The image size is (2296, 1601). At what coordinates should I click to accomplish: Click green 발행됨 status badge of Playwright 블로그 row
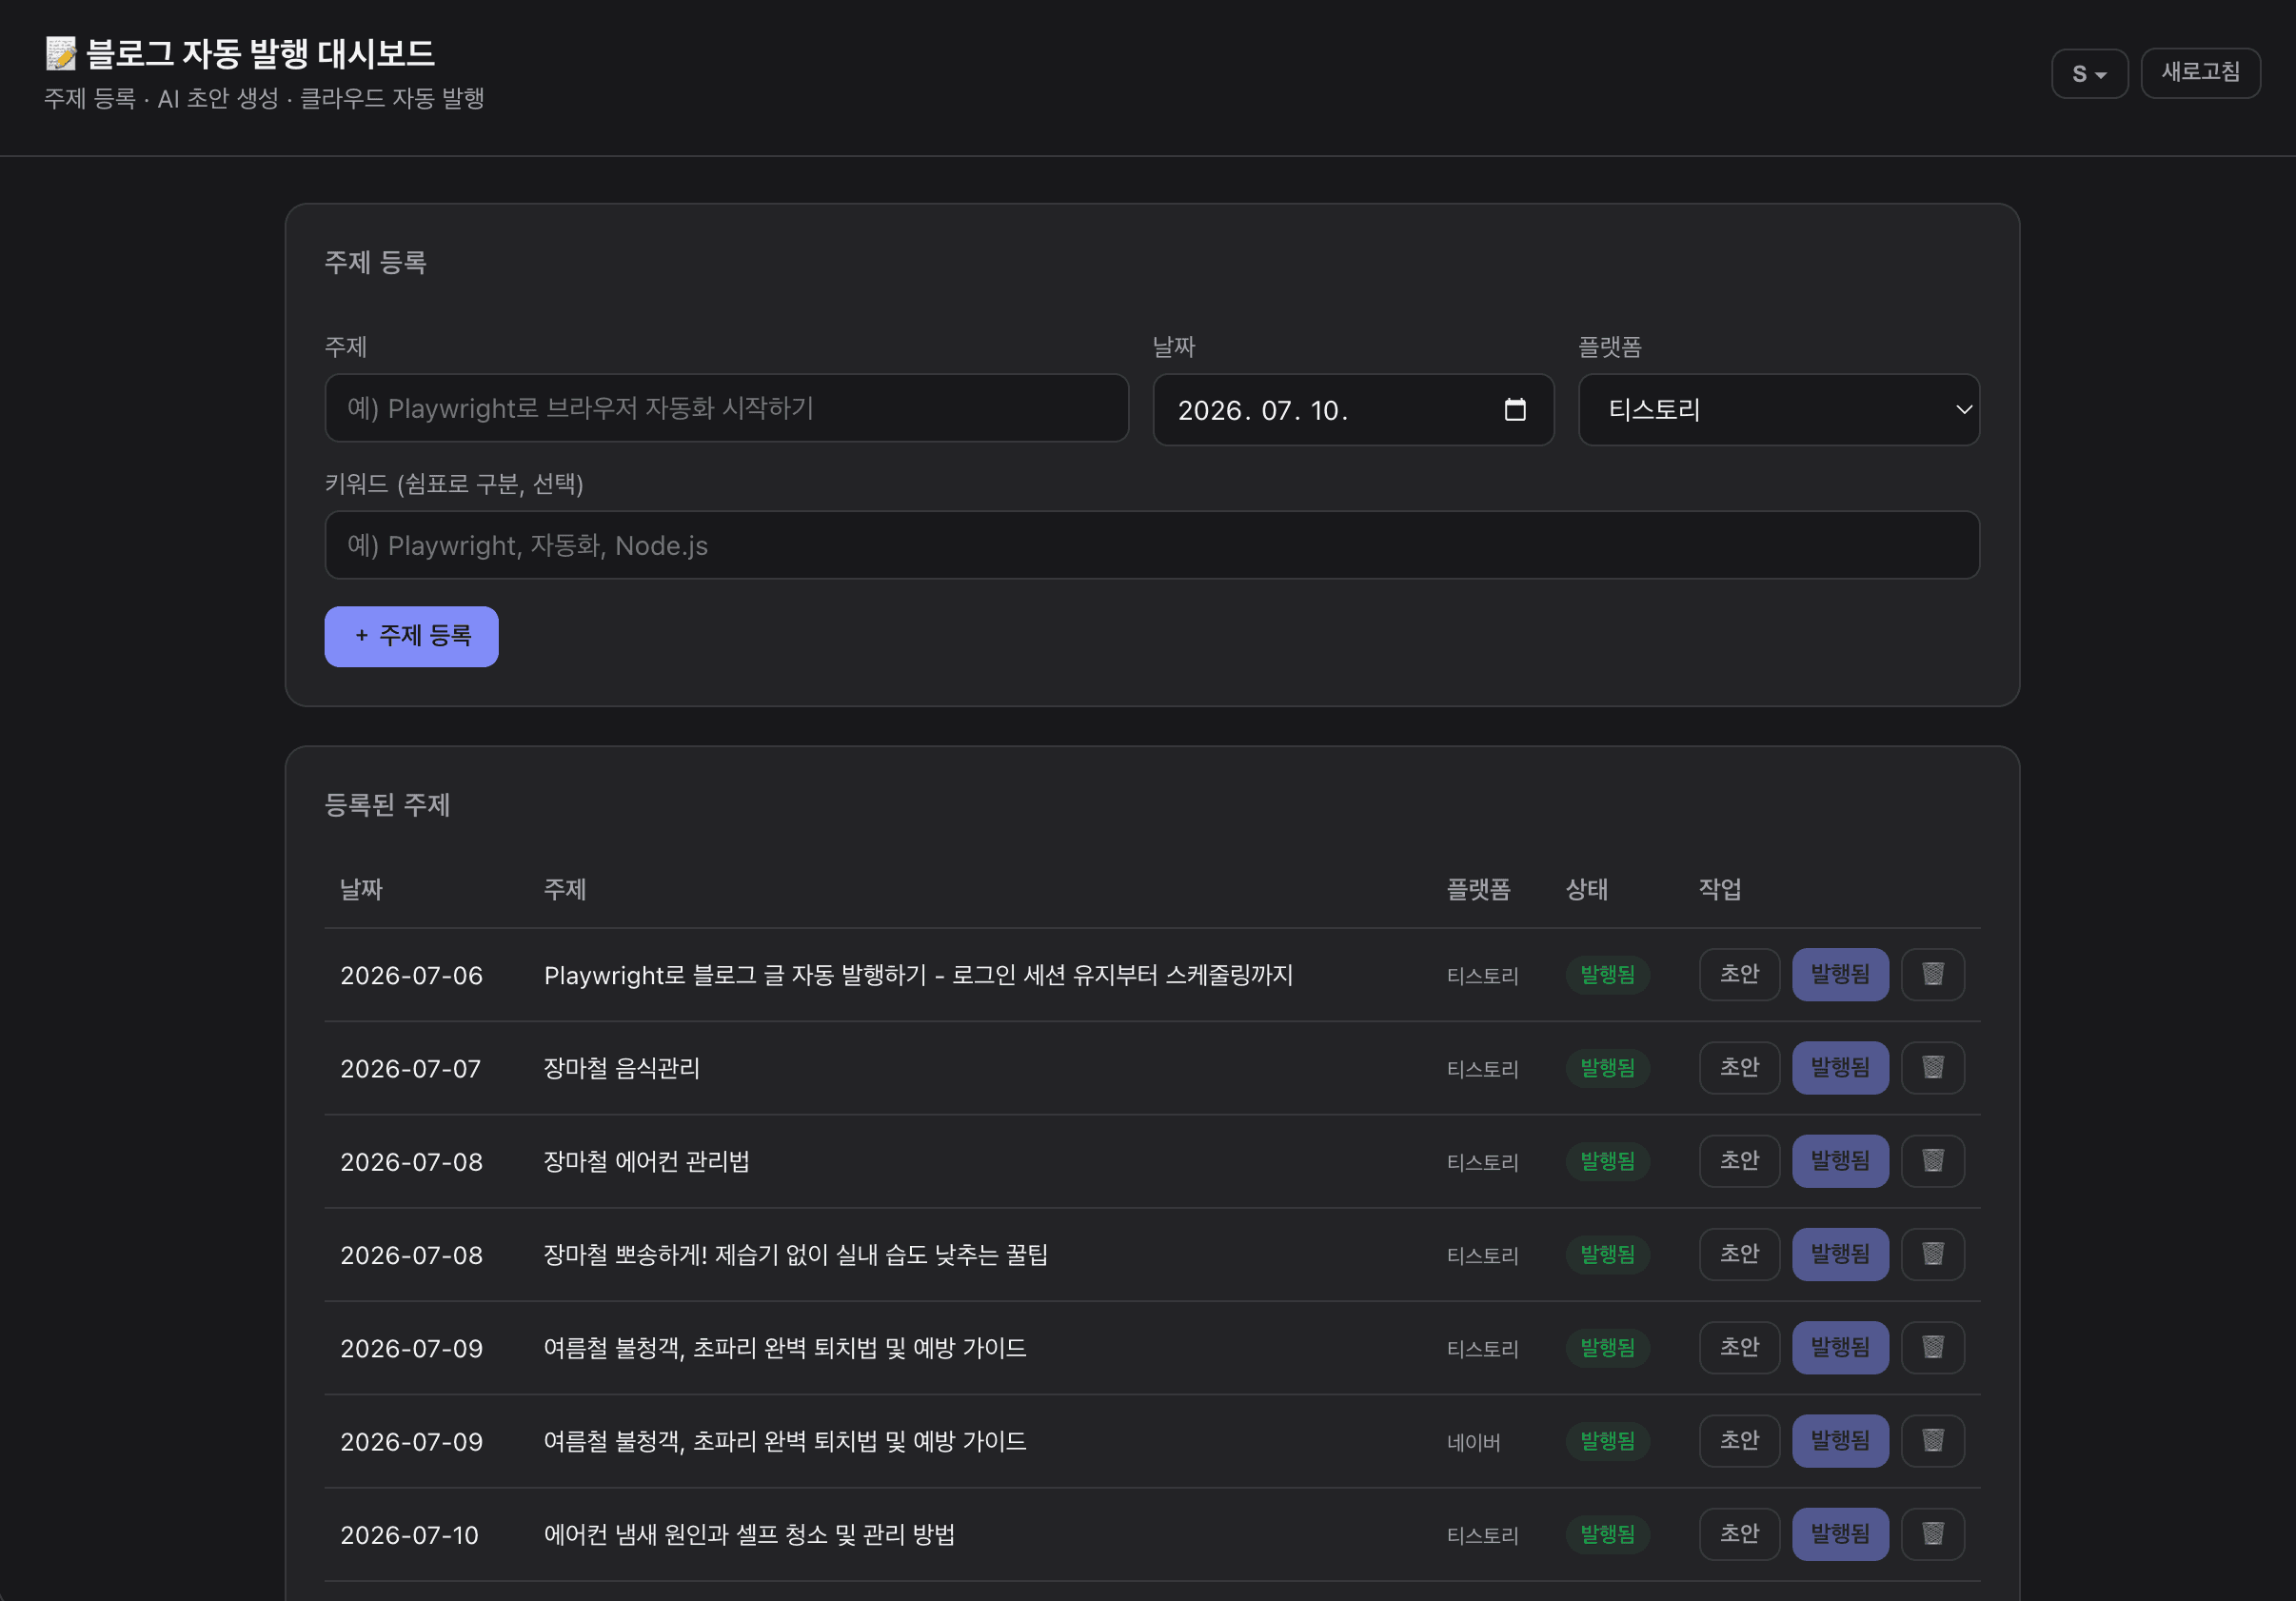(x=1607, y=974)
